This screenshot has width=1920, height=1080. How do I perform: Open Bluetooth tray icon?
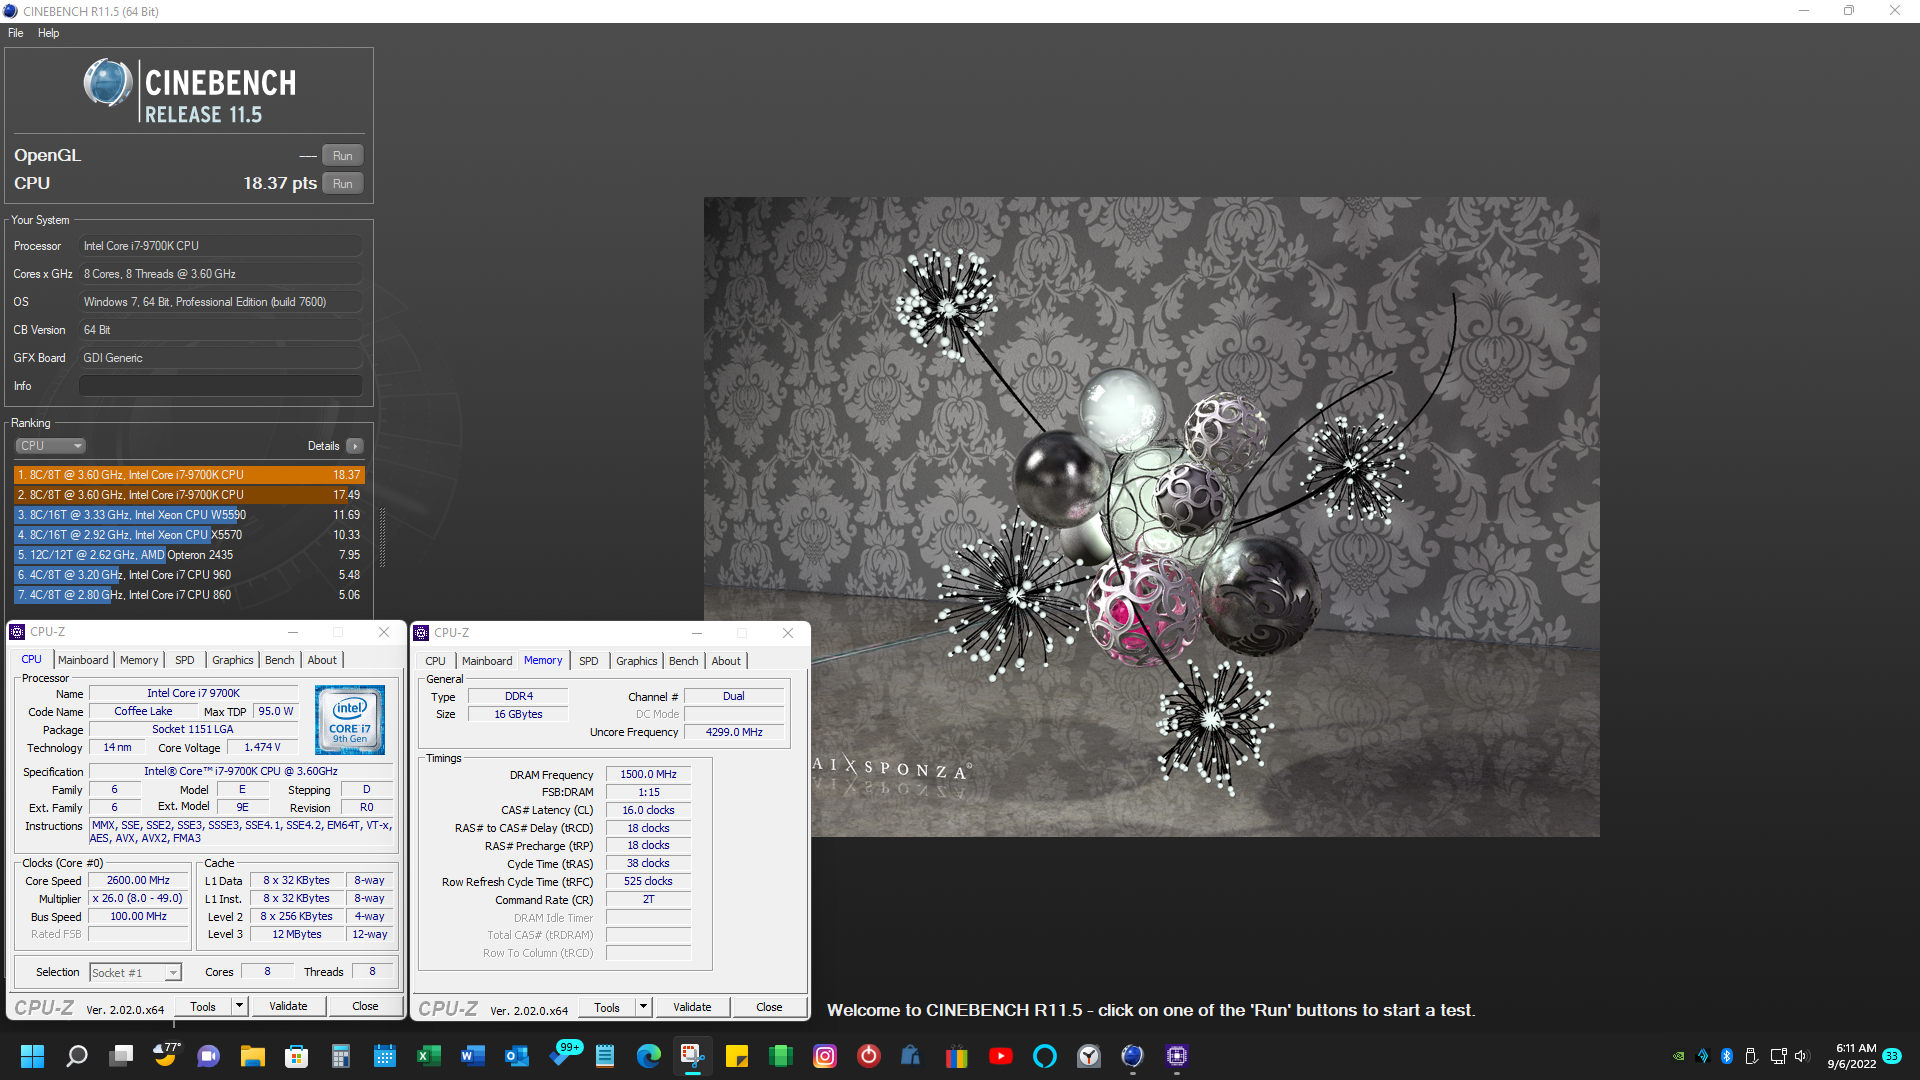coord(1727,1056)
